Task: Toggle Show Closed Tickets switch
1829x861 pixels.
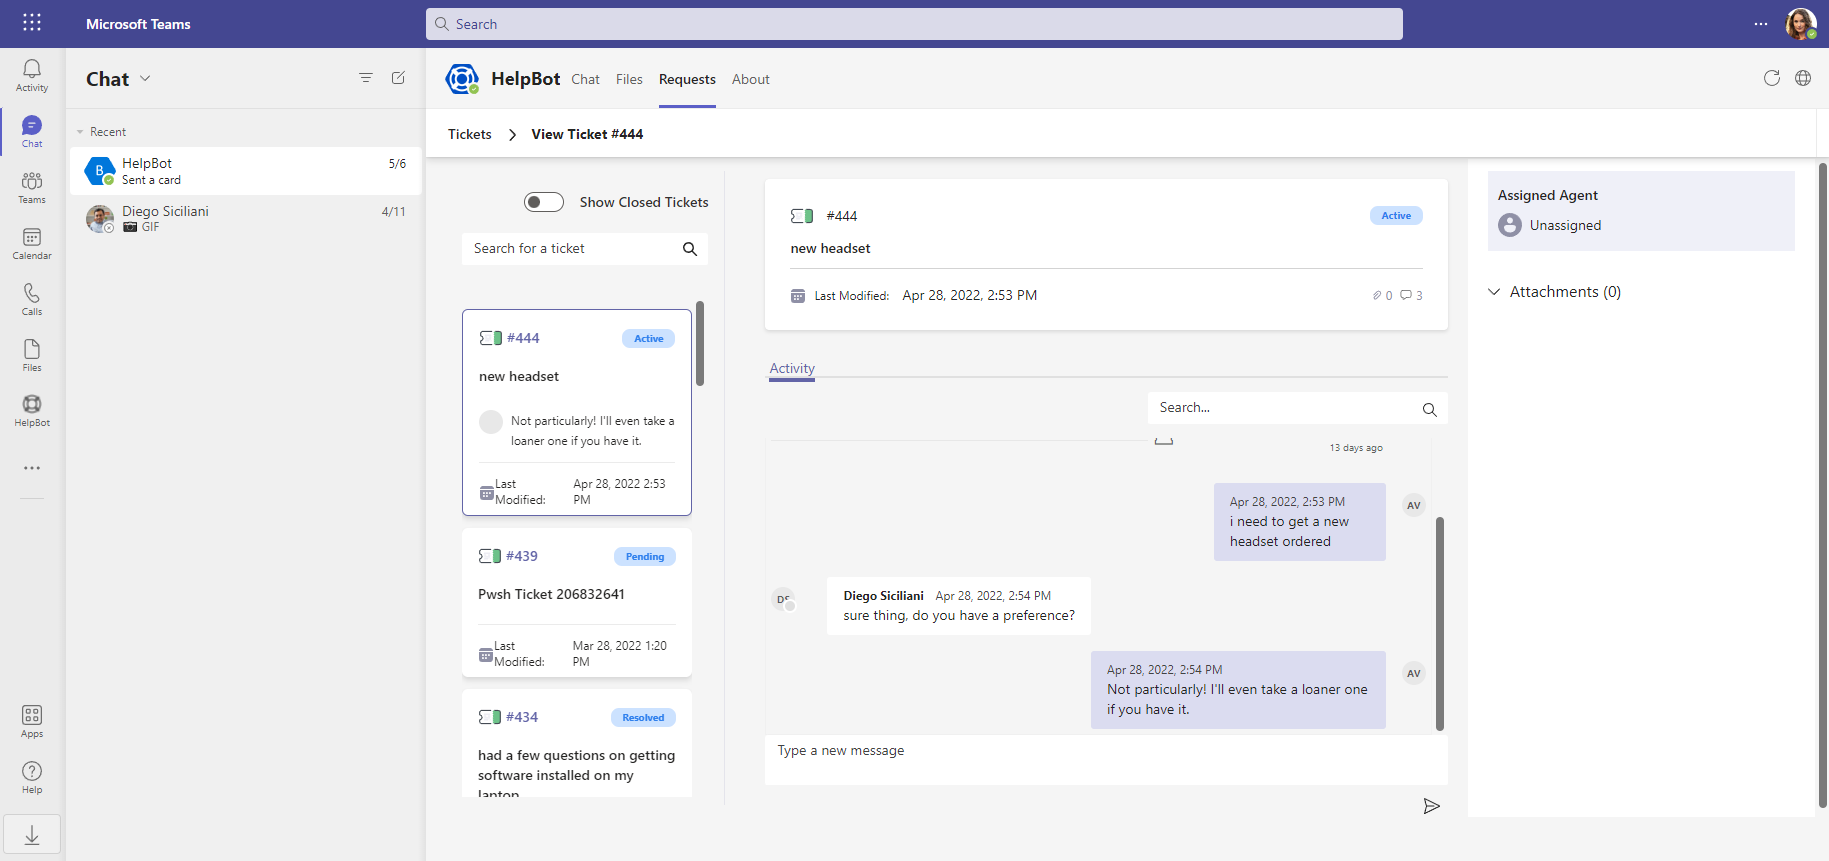Action: (544, 202)
